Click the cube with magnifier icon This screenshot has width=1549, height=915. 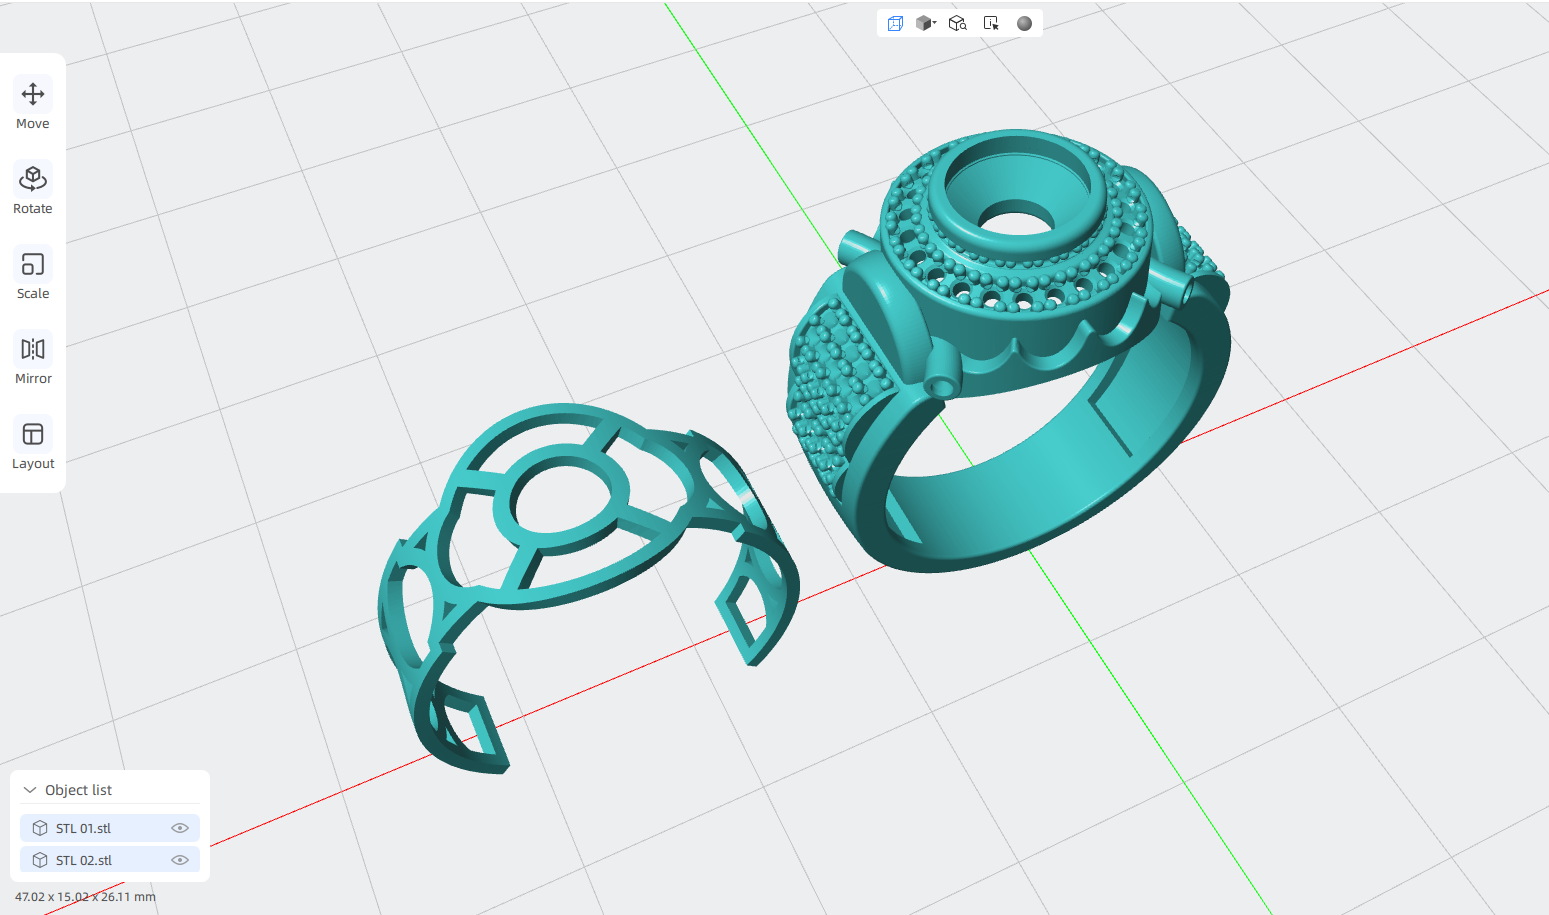click(x=958, y=23)
